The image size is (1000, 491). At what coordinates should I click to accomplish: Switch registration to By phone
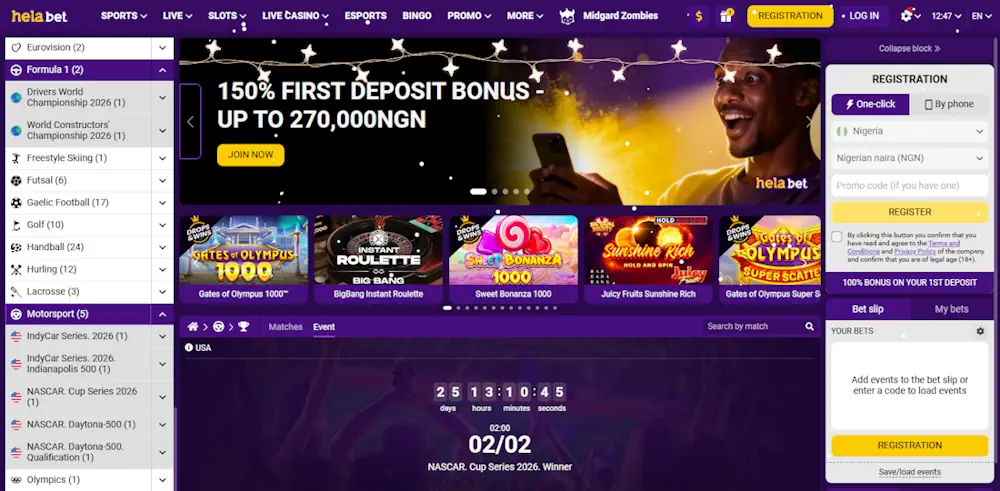click(949, 104)
